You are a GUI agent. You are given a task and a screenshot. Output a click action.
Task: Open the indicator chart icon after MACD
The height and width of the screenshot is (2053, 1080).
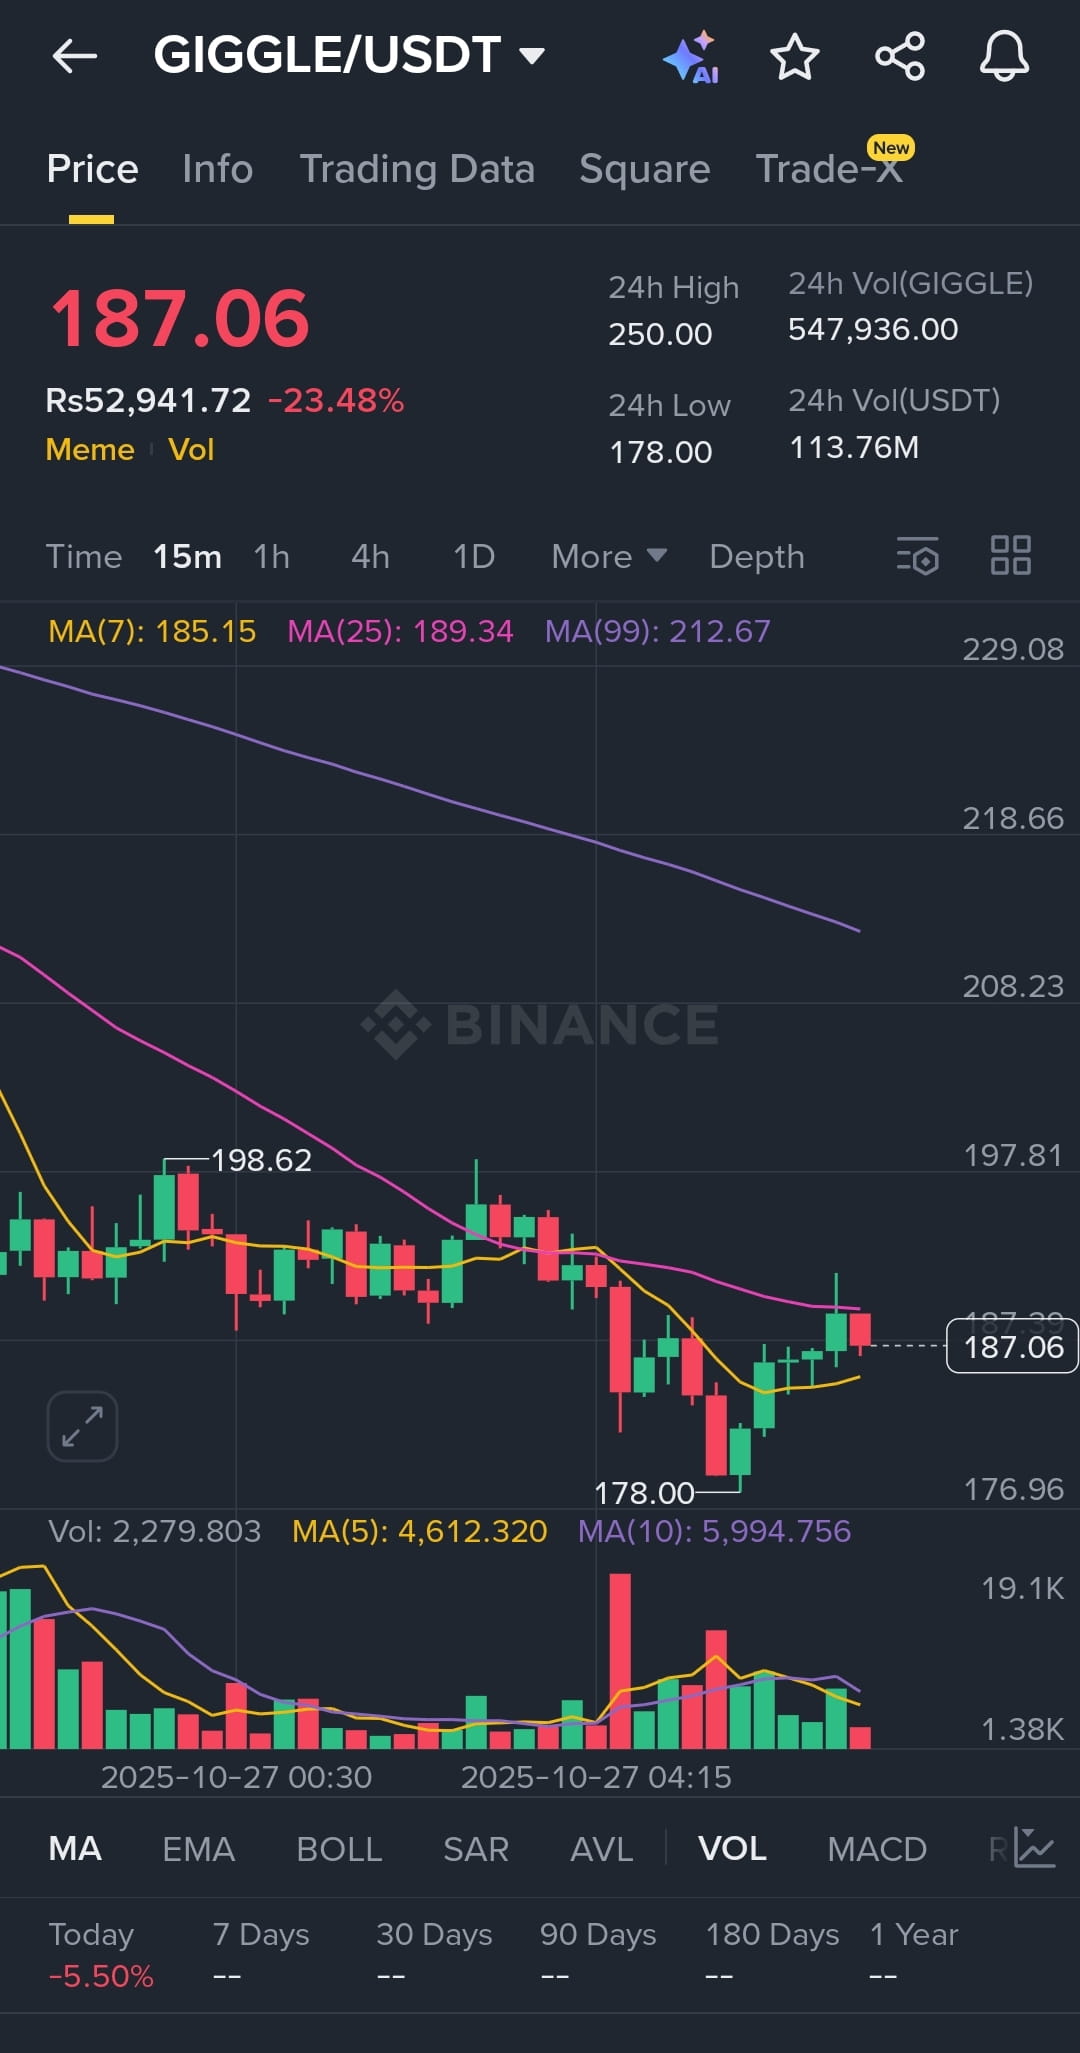(x=1034, y=1848)
